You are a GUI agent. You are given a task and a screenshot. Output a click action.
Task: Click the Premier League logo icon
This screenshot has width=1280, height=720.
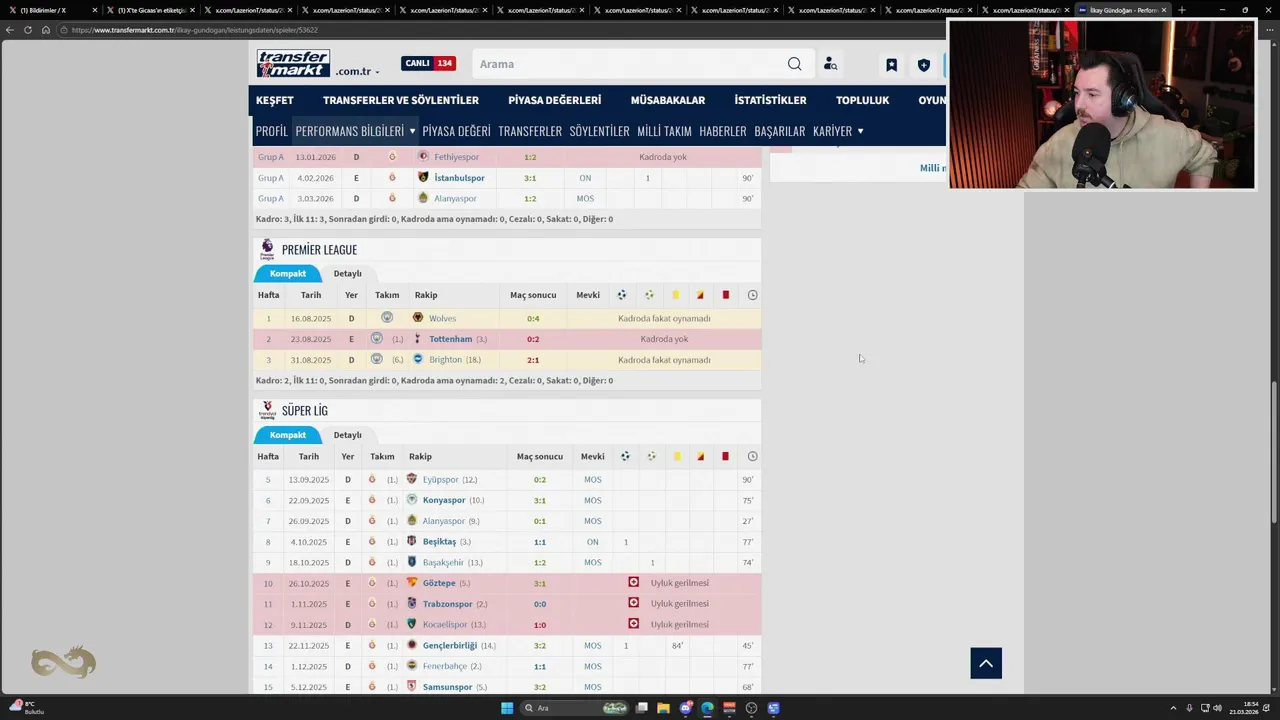267,250
